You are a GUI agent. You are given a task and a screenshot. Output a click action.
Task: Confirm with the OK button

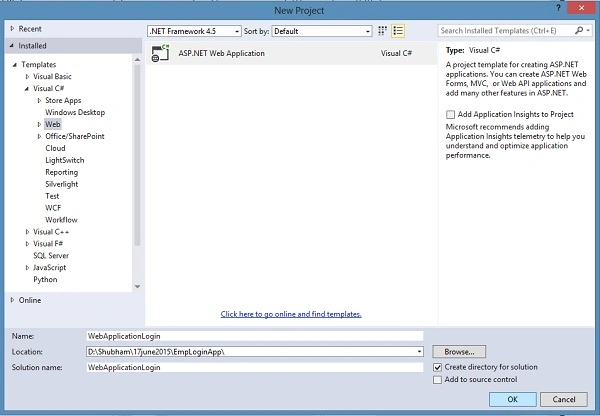[512, 400]
